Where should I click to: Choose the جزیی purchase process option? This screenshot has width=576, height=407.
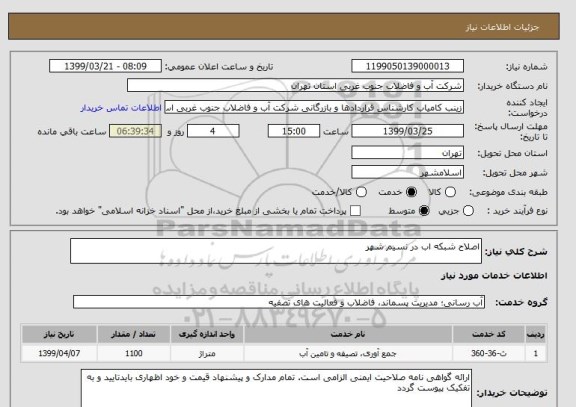point(468,211)
